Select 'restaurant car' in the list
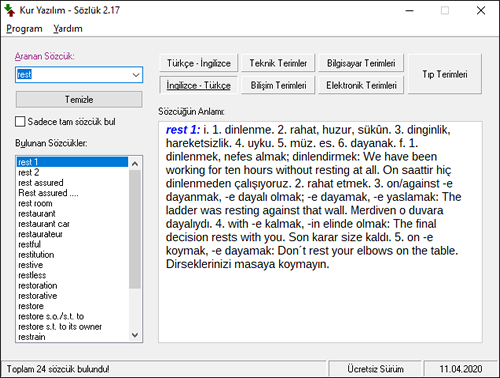 click(x=72, y=224)
